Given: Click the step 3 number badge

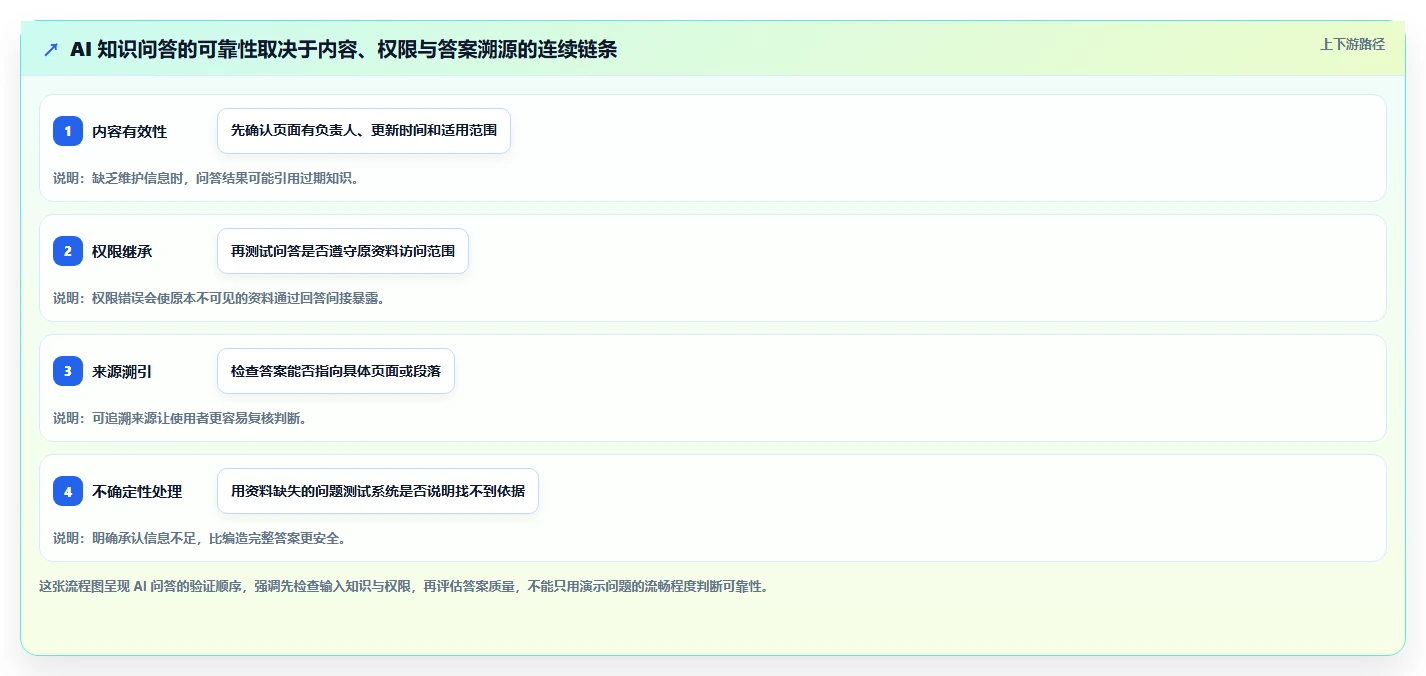Looking at the screenshot, I should tap(68, 371).
